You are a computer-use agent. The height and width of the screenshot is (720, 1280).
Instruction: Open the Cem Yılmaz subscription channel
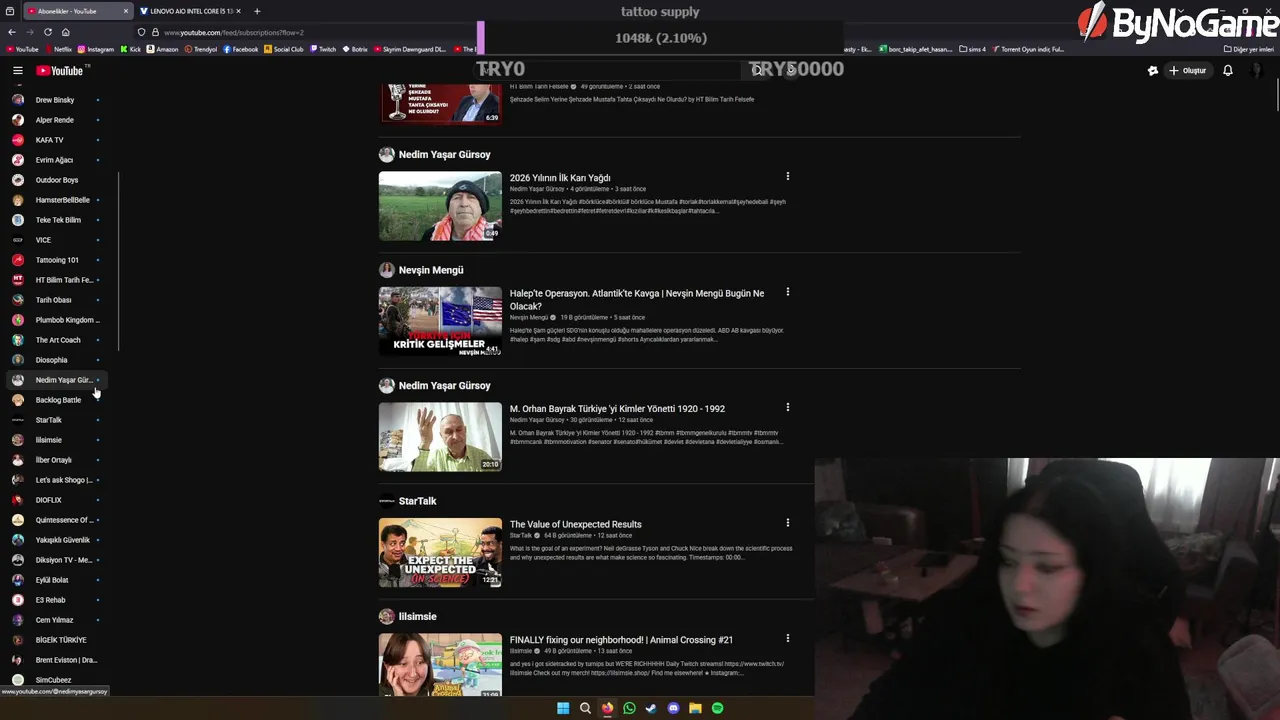tap(55, 620)
